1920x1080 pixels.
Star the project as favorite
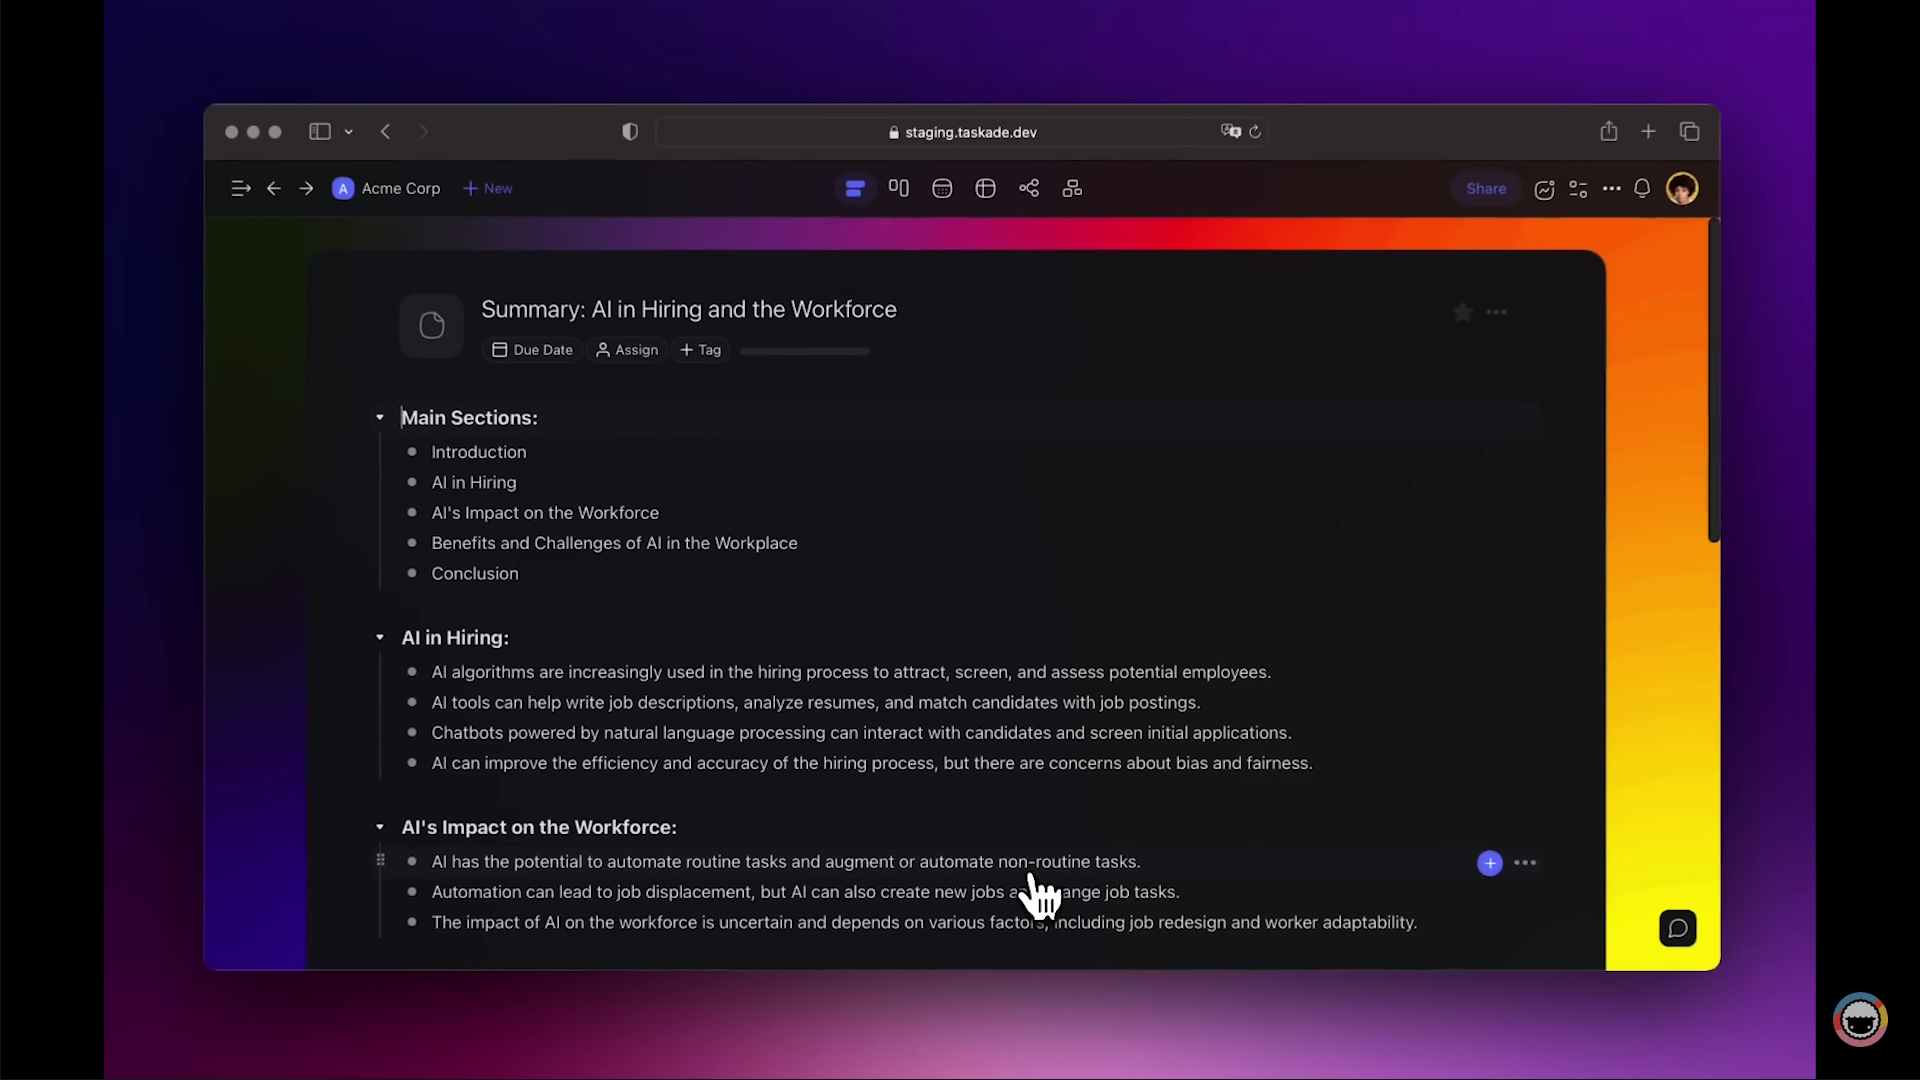pos(1462,312)
